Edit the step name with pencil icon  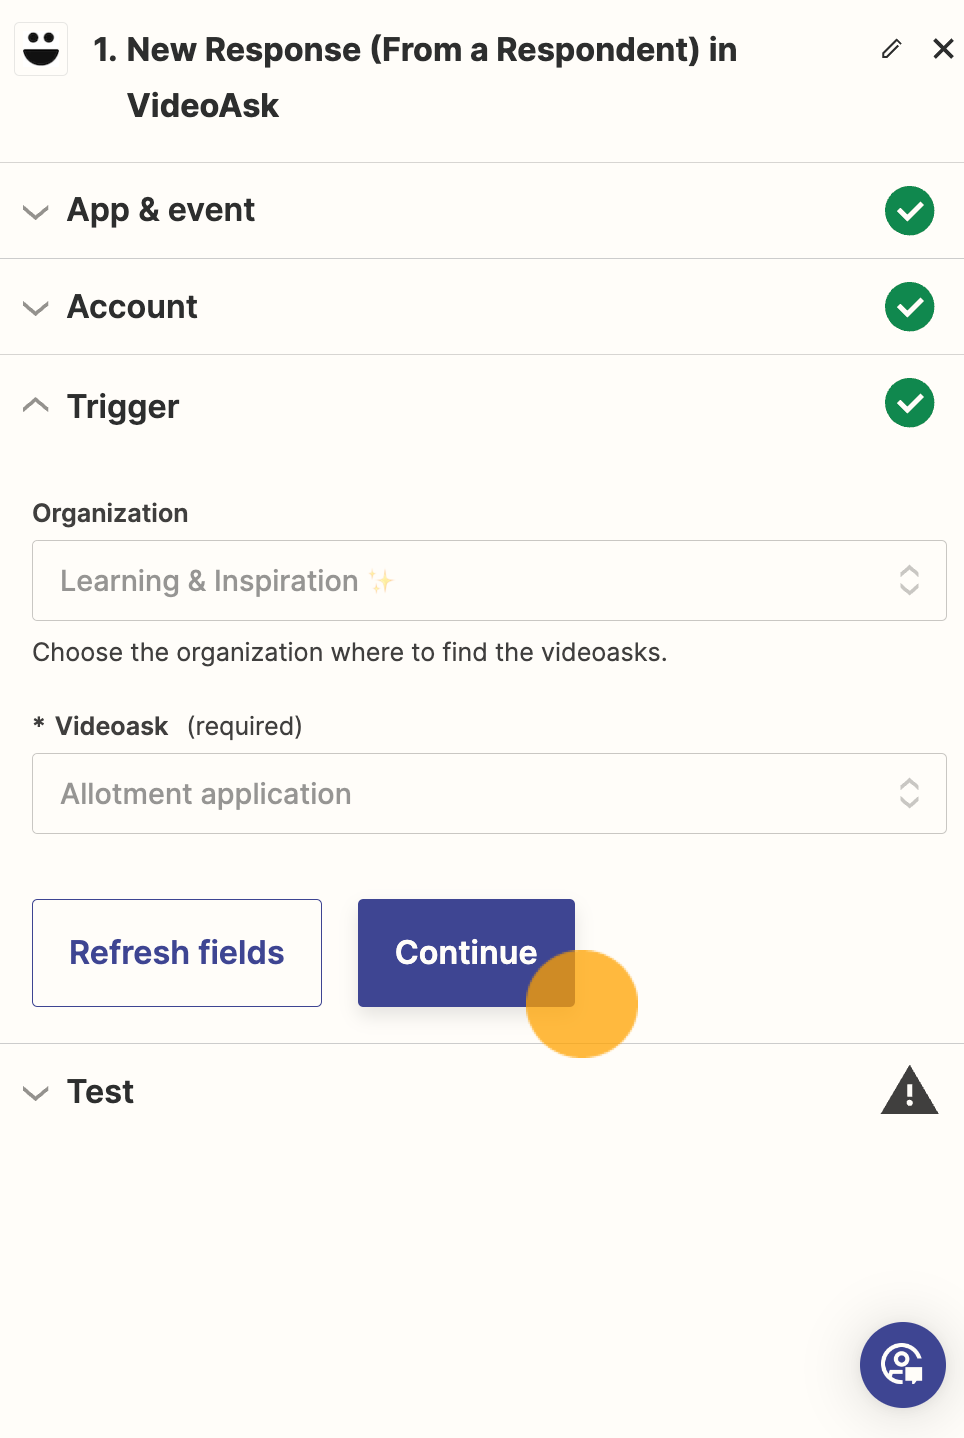point(892,49)
